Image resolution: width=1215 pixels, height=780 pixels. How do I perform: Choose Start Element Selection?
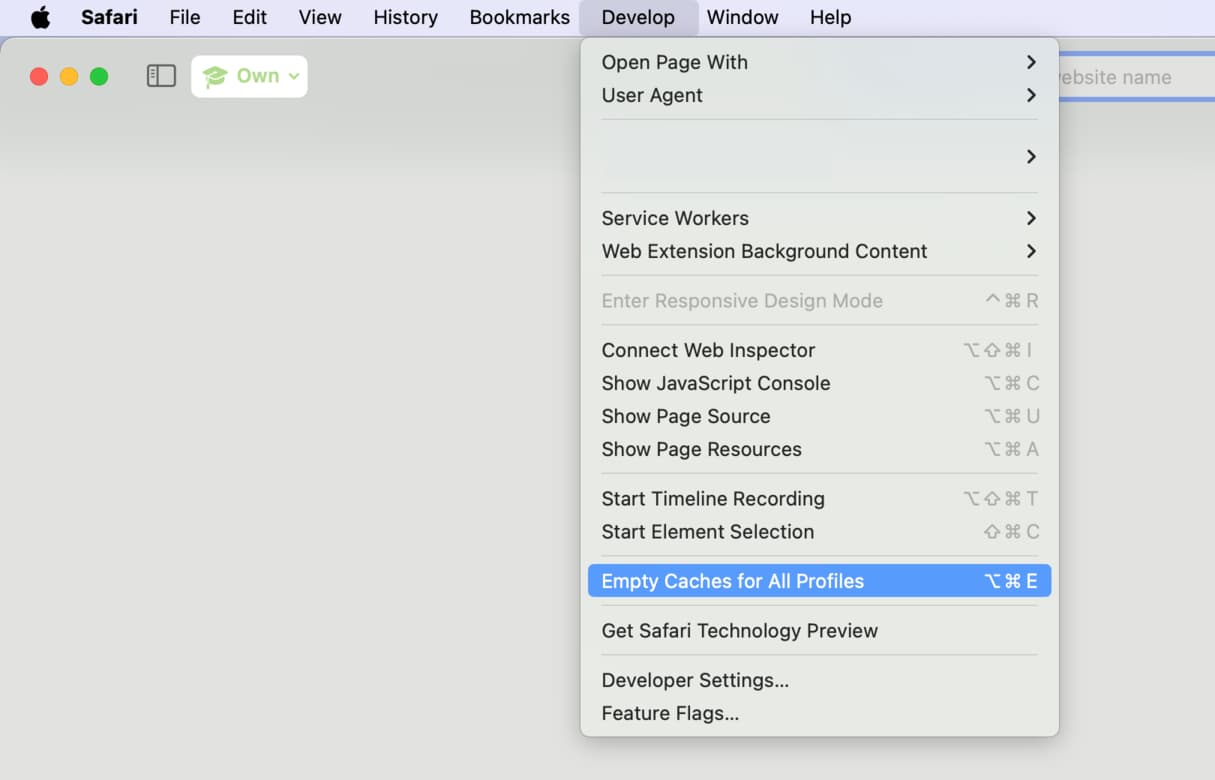(819, 531)
